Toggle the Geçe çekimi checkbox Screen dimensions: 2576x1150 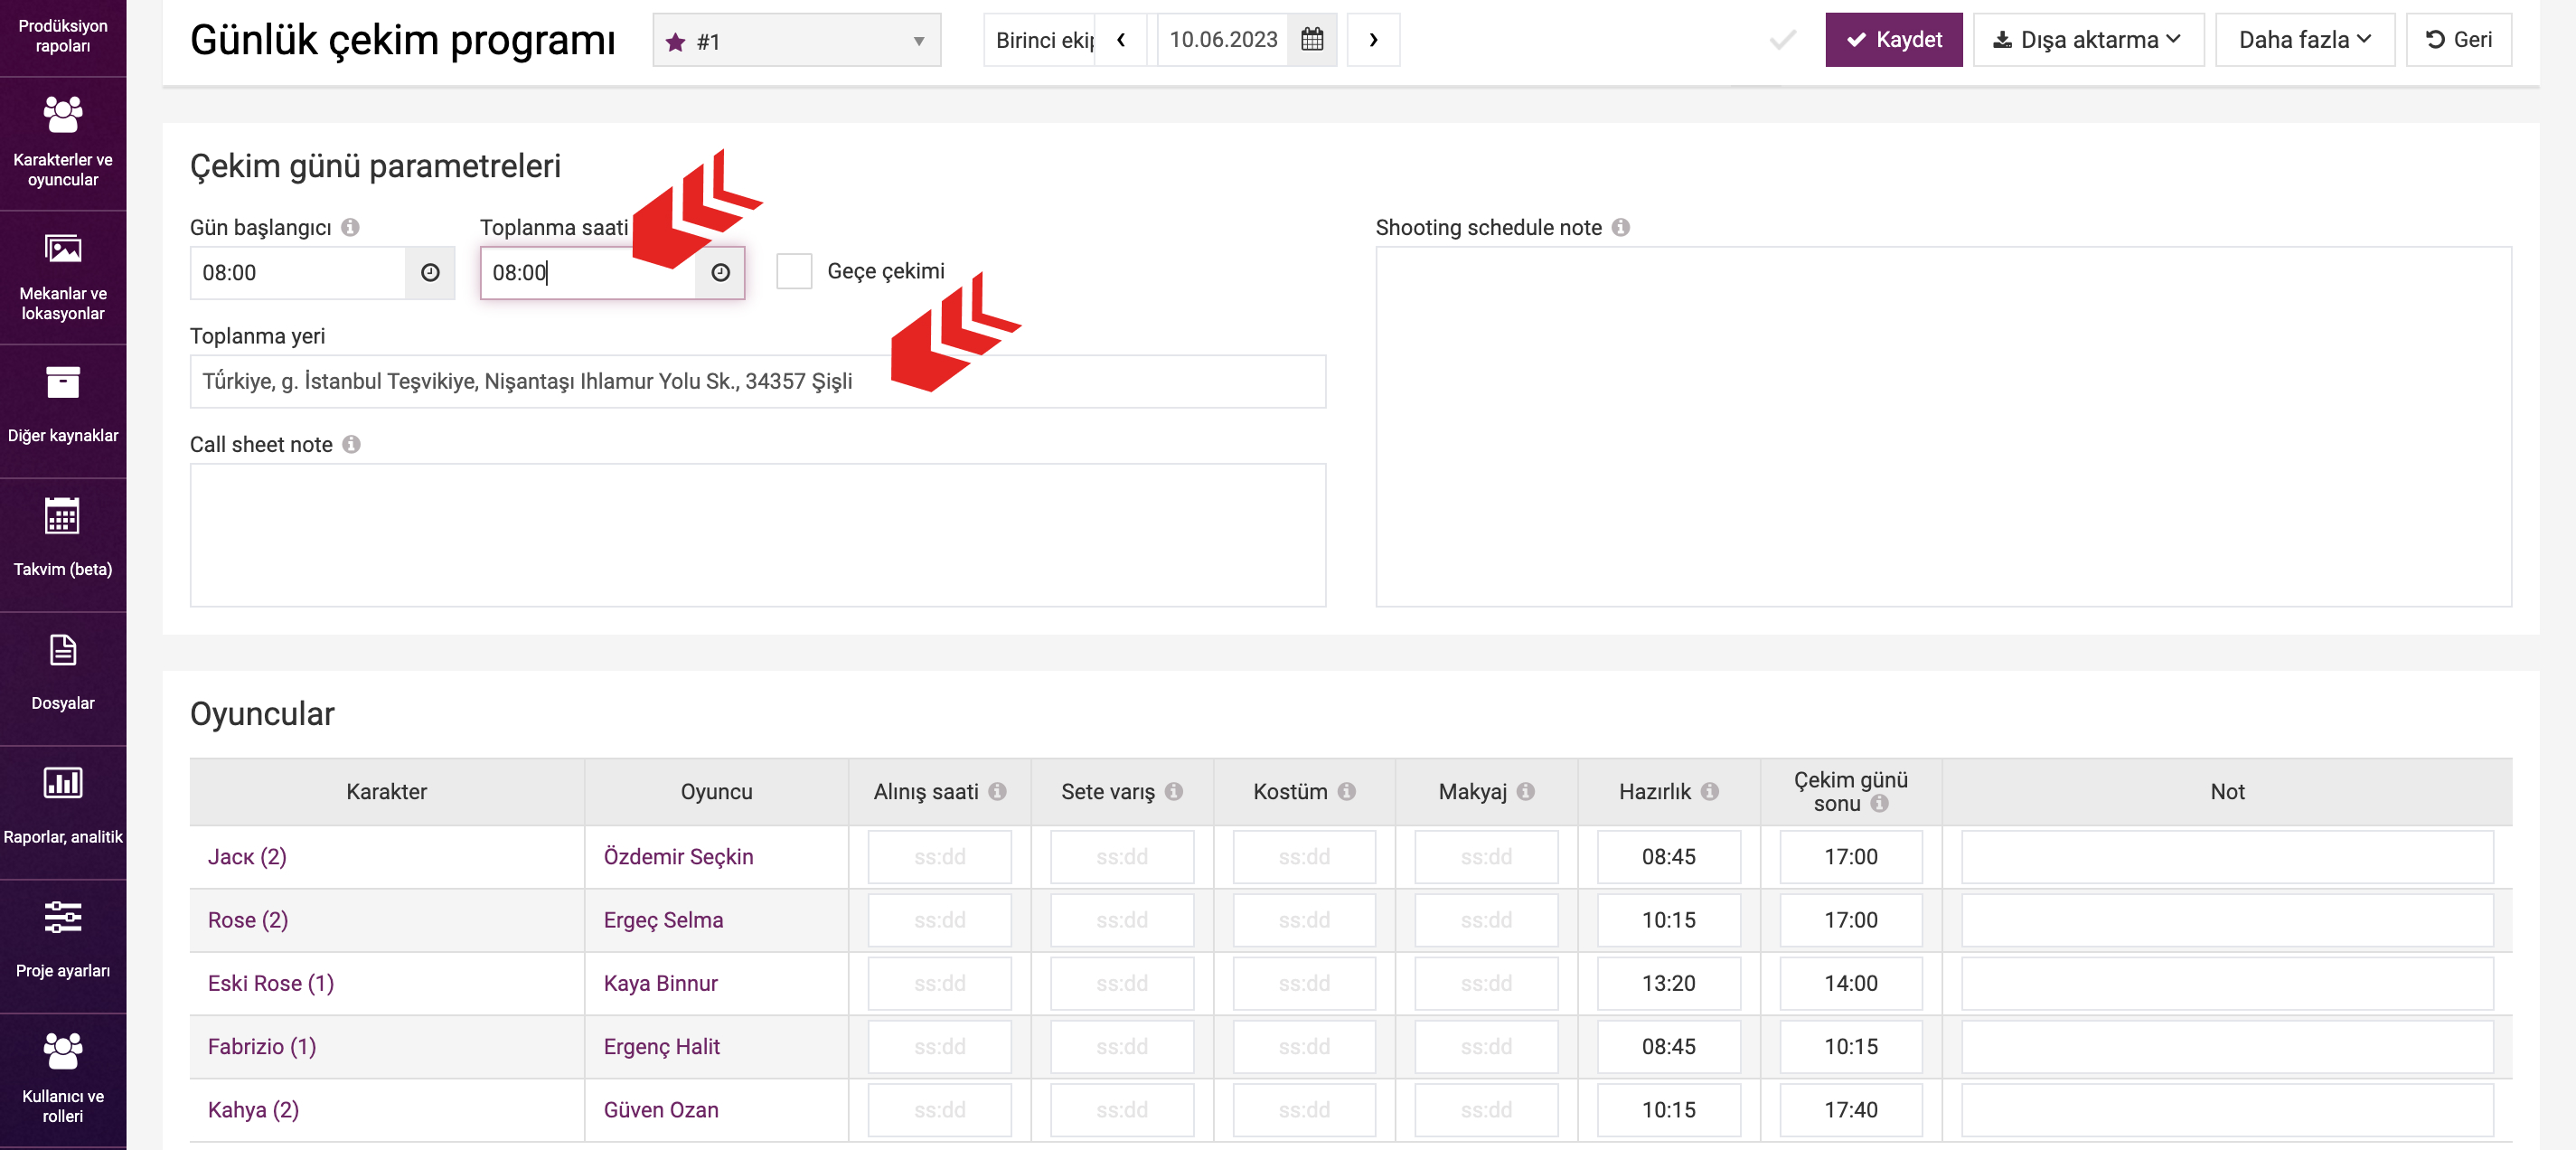click(794, 271)
